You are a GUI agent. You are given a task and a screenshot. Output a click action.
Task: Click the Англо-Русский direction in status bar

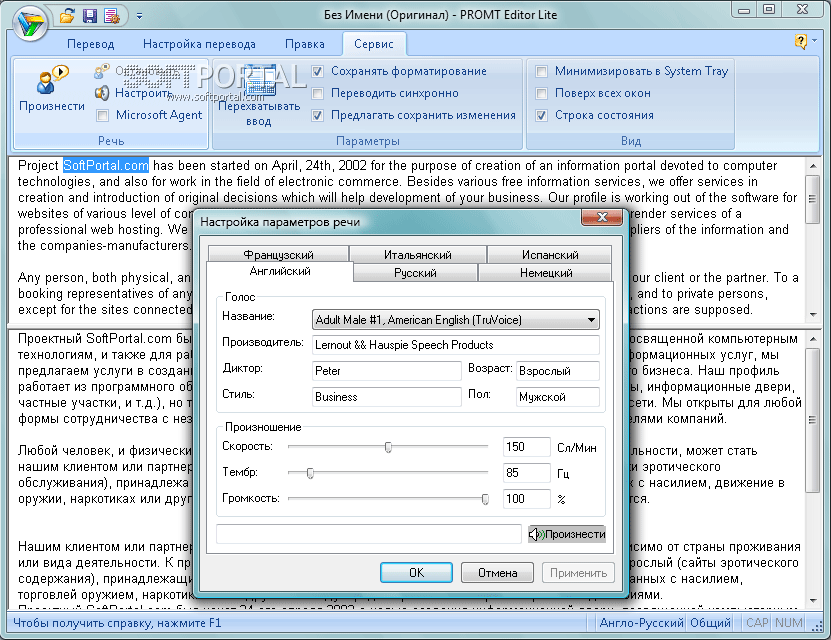point(641,623)
